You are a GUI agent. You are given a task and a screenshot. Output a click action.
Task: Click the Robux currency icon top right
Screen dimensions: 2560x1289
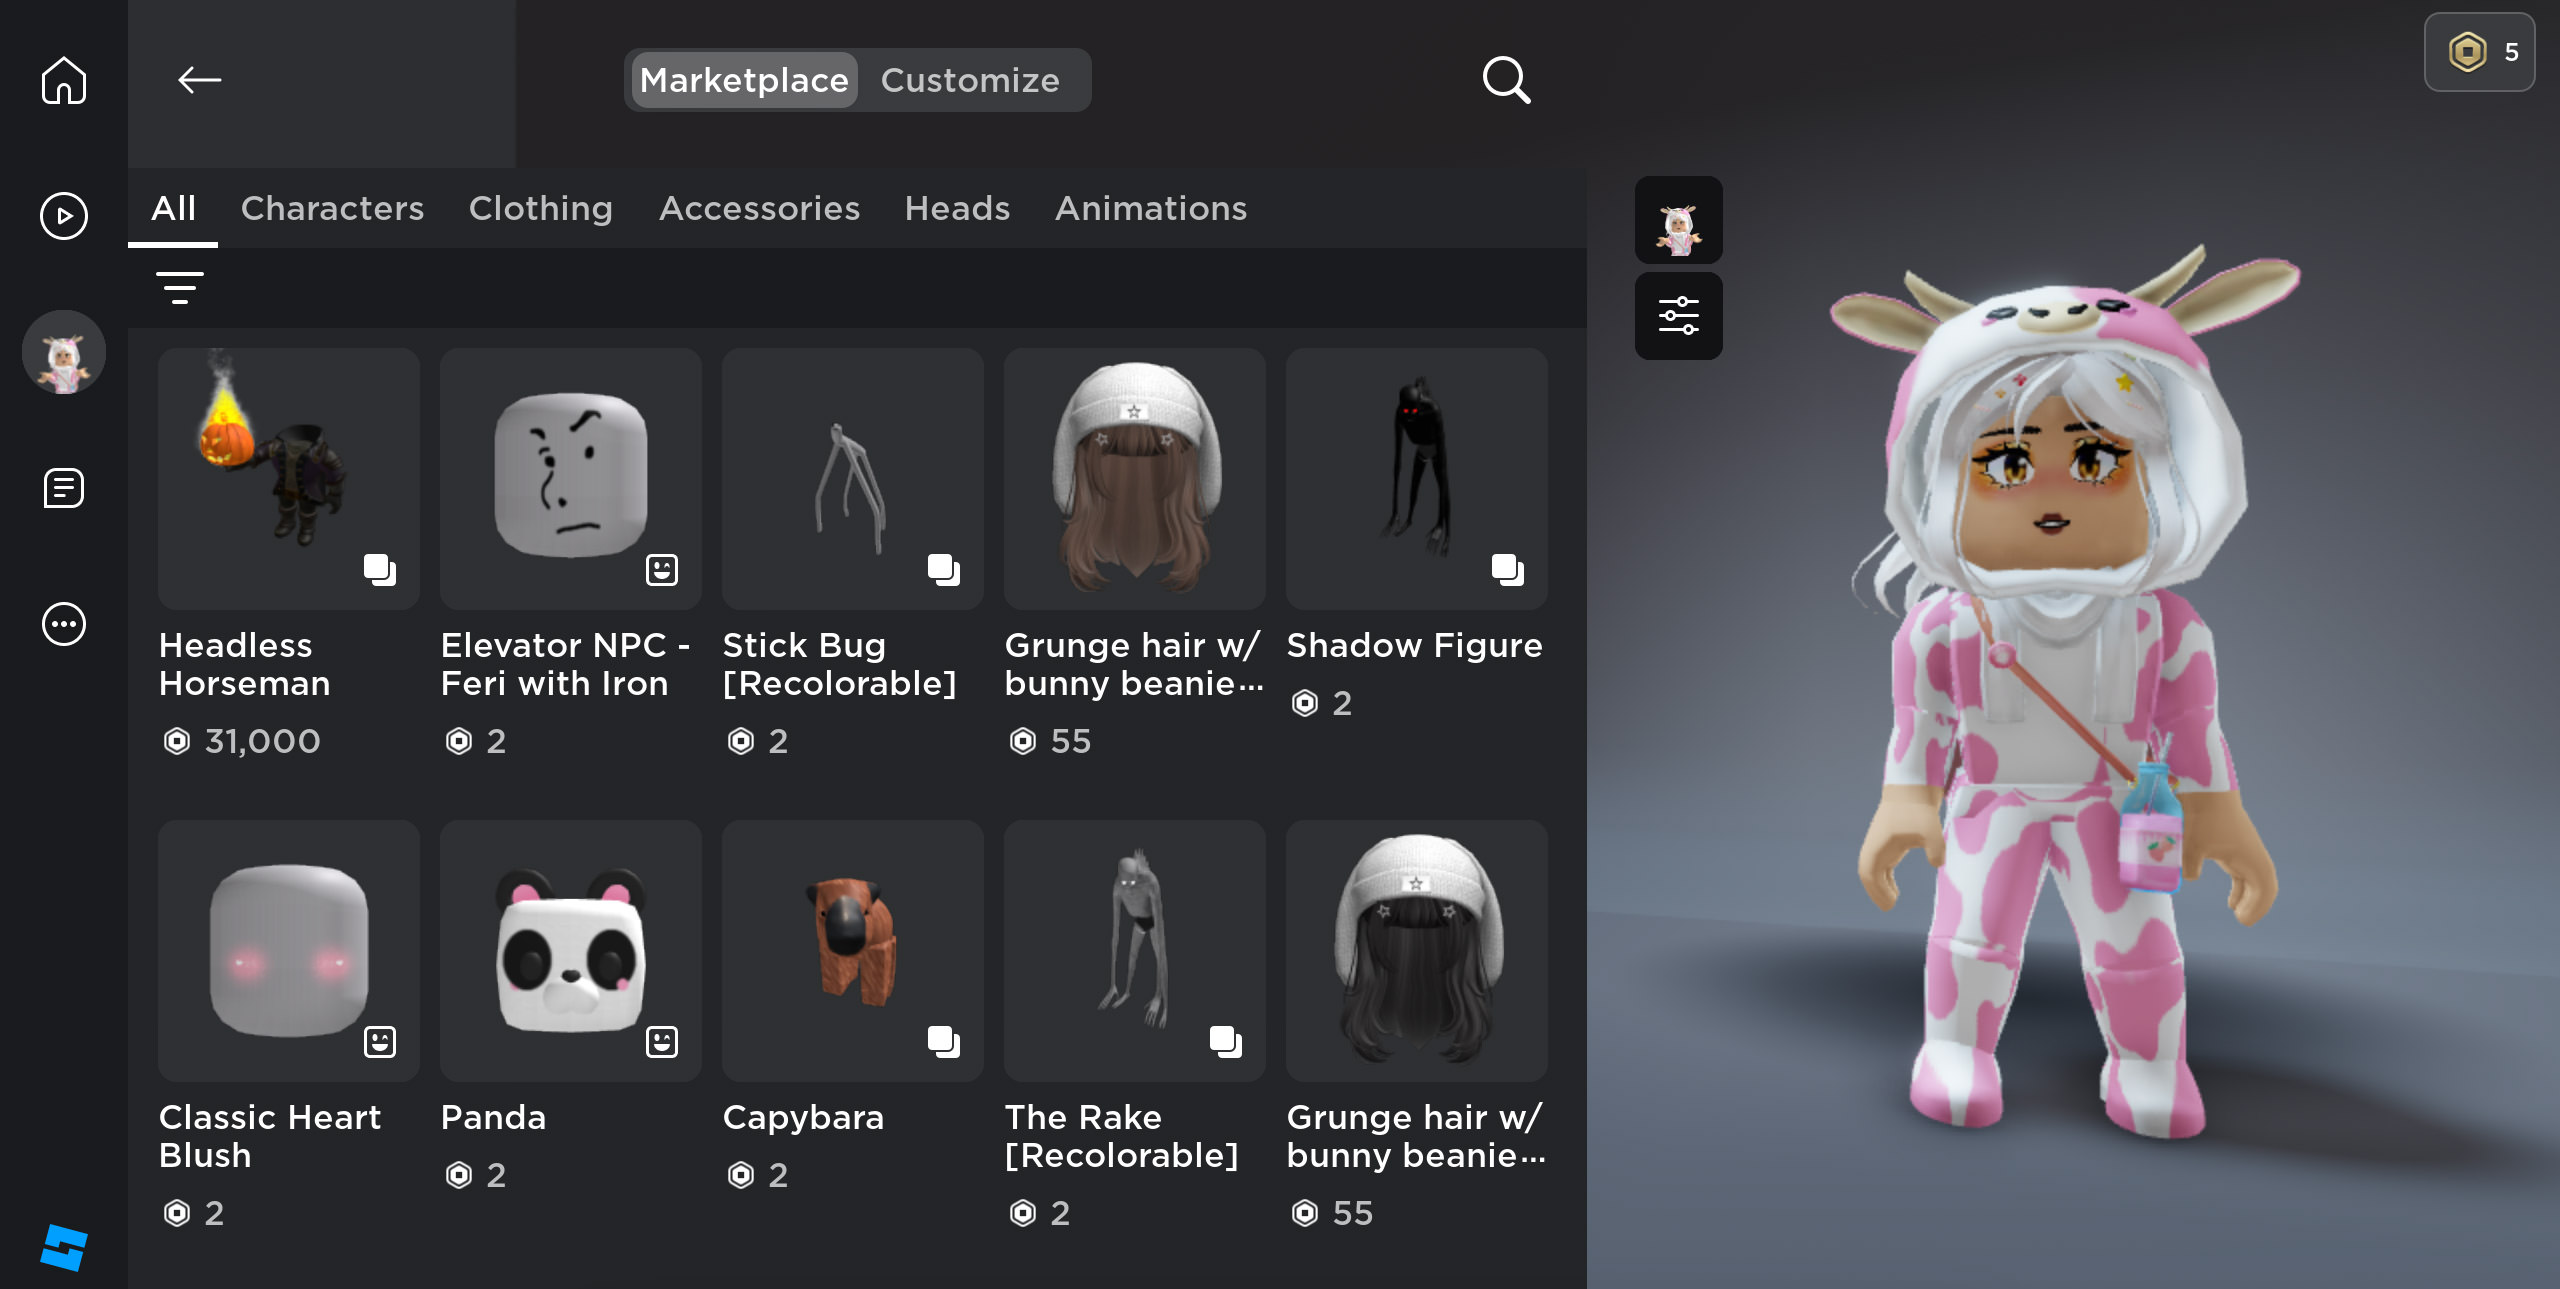pyautogui.click(x=2471, y=51)
